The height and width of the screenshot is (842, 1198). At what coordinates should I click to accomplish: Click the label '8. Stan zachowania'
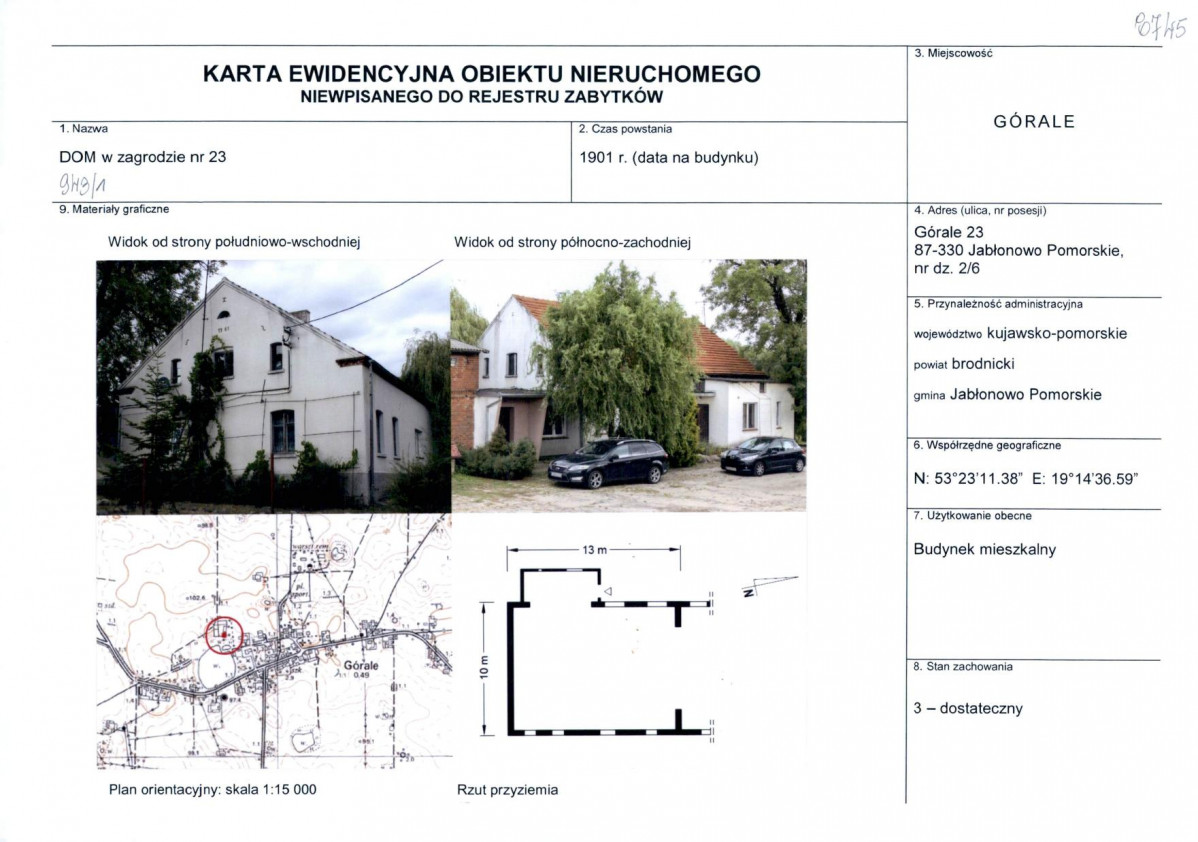pos(963,666)
